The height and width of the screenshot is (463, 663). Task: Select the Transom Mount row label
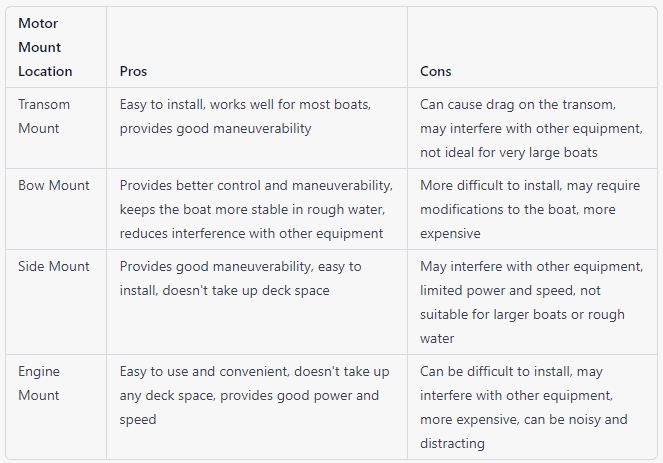pos(44,116)
